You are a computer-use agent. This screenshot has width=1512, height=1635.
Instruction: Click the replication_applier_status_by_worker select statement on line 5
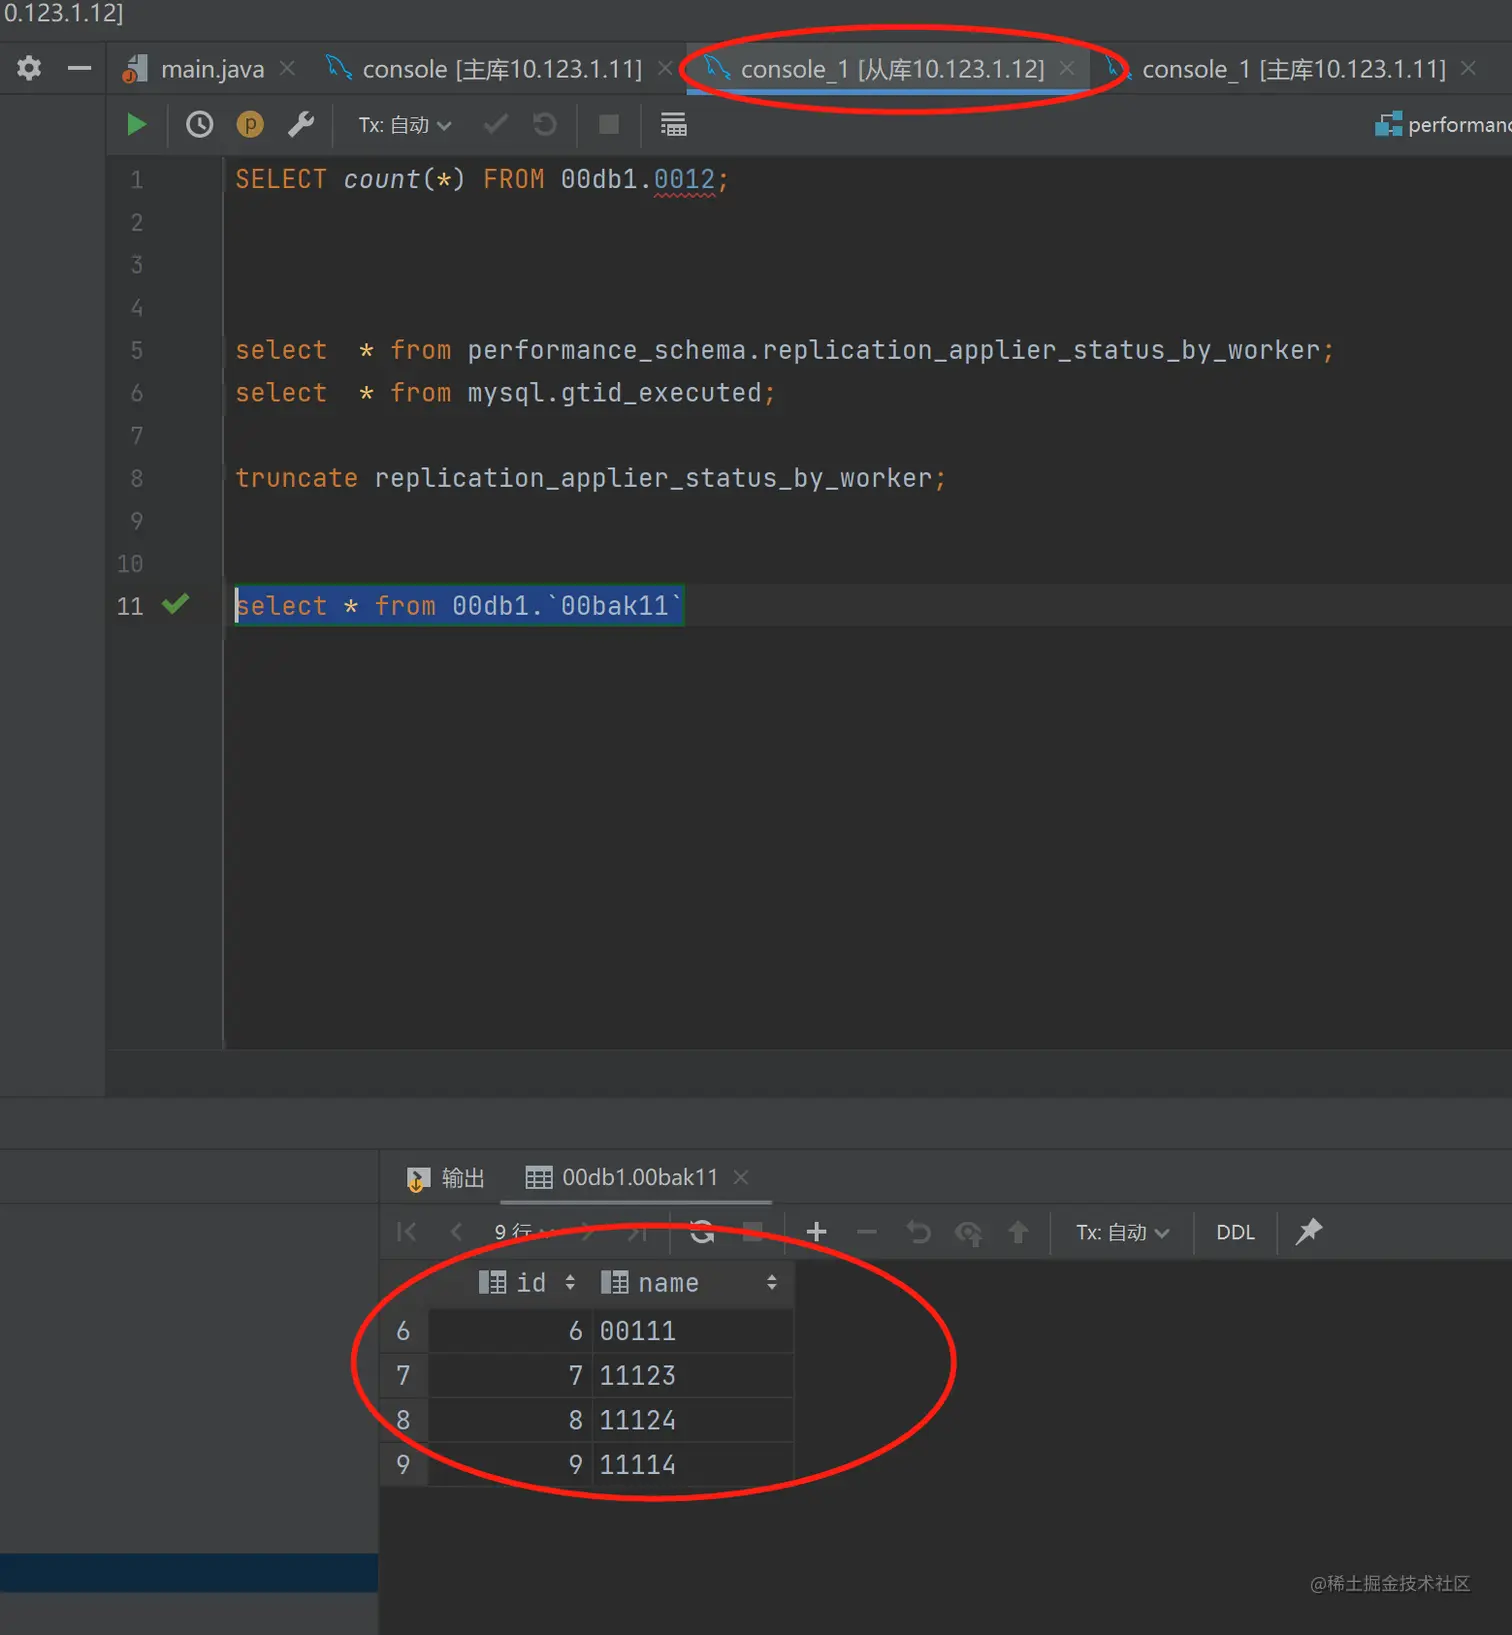coord(784,350)
